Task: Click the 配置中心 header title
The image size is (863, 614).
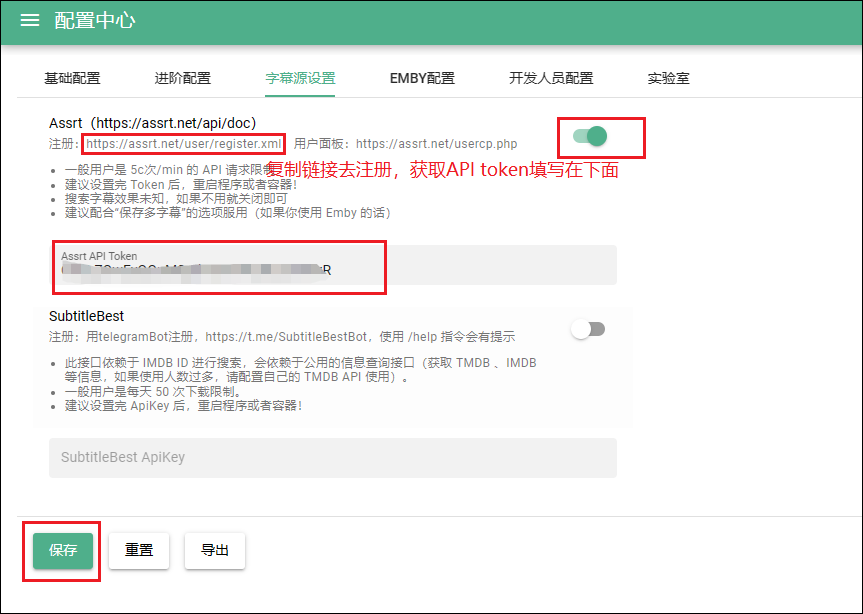Action: pos(94,21)
